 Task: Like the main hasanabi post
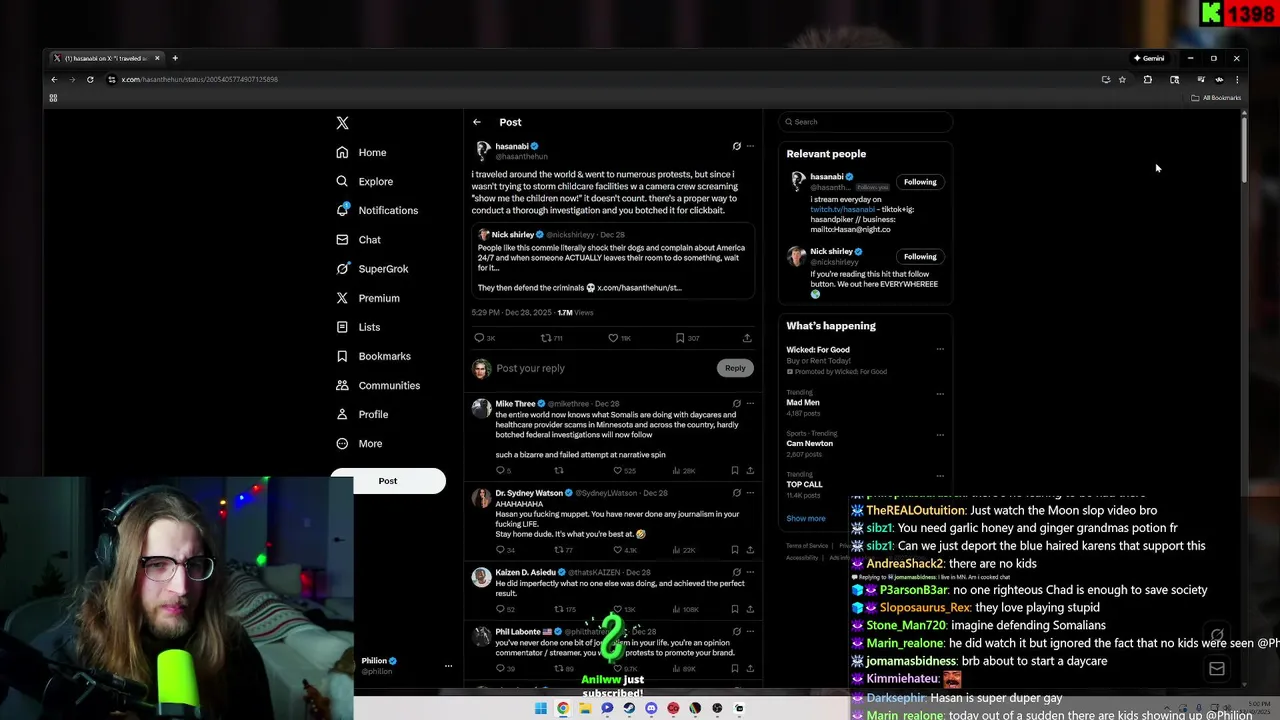tap(614, 338)
